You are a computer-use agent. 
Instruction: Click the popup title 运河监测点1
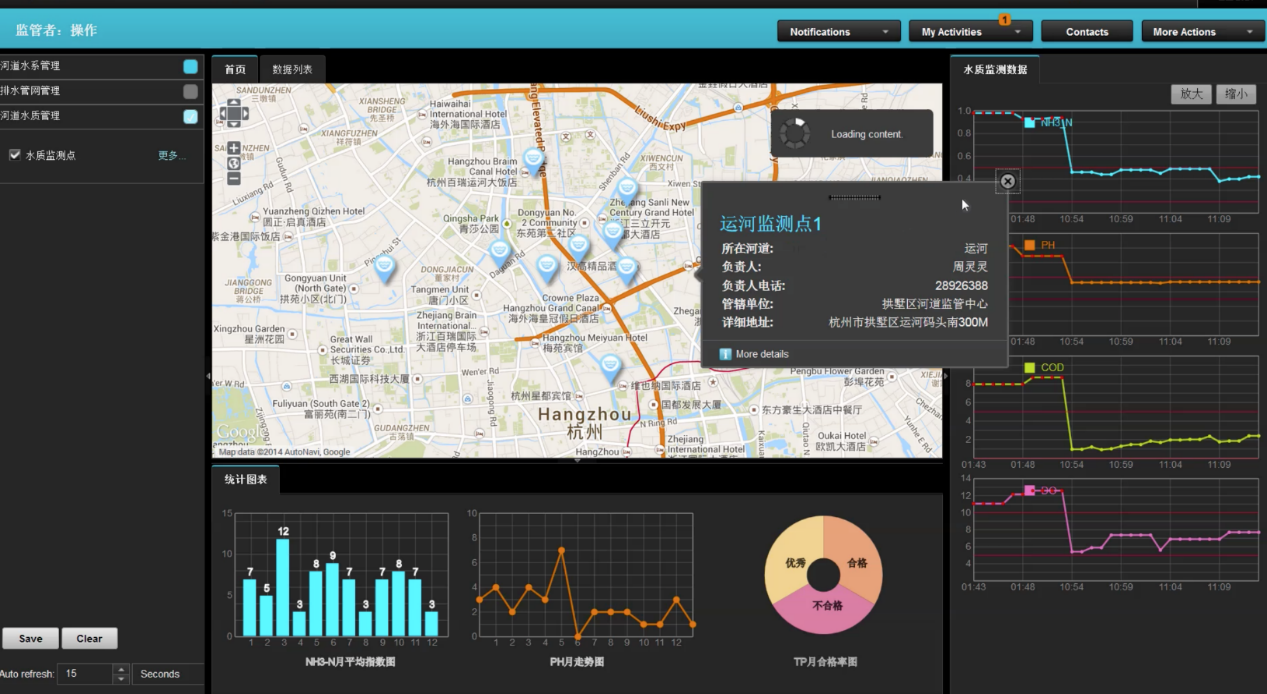click(x=771, y=224)
